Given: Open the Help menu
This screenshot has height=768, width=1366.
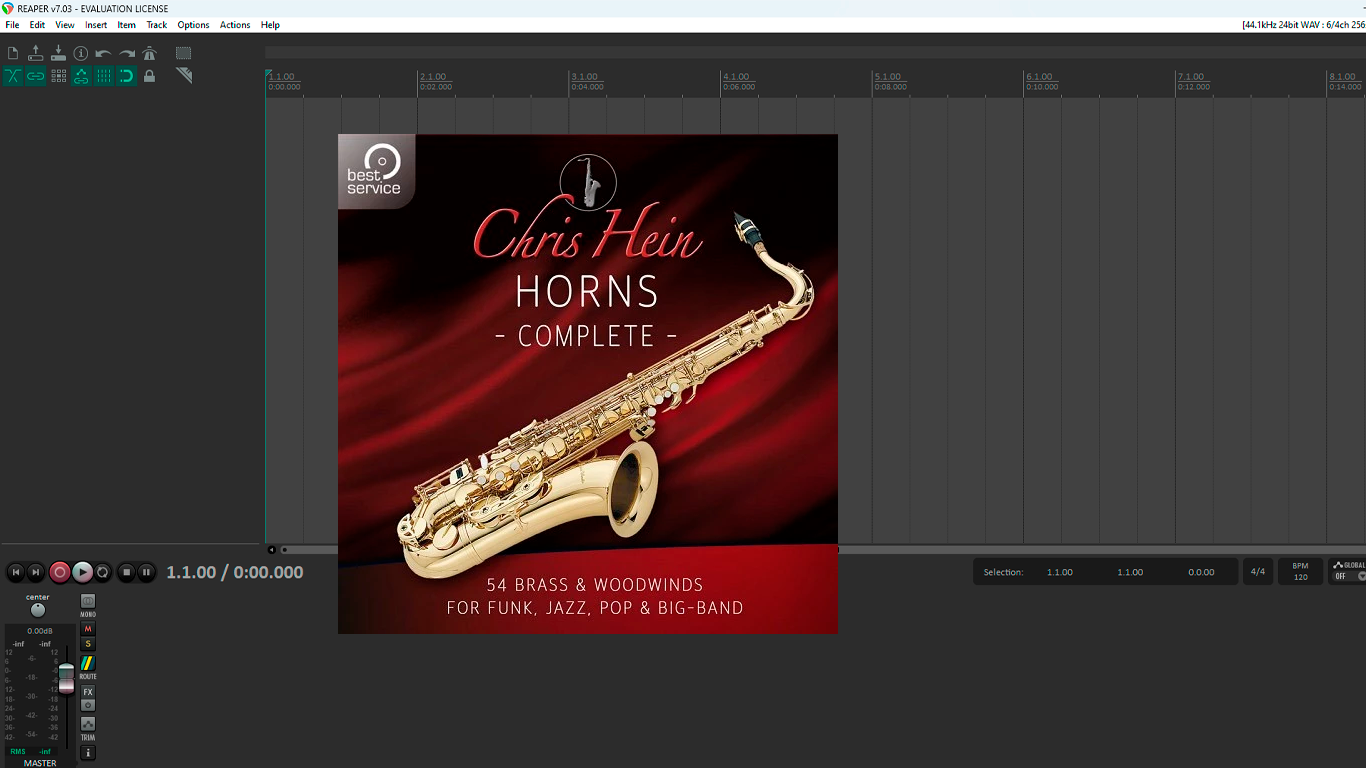Looking at the screenshot, I should coord(270,25).
